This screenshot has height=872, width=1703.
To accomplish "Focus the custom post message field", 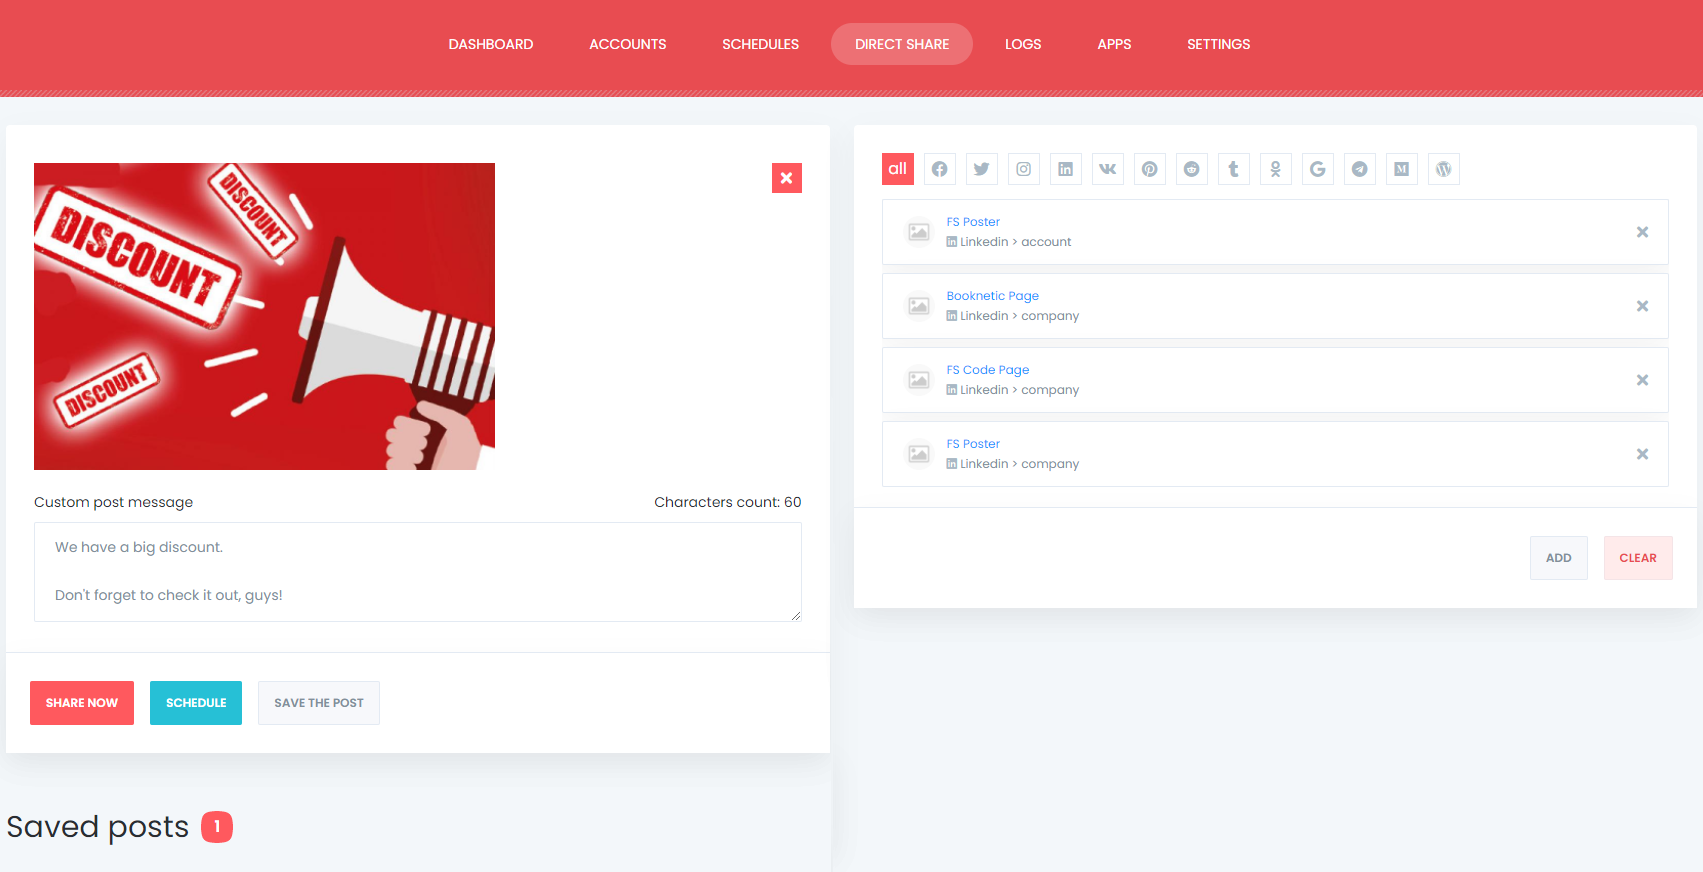I will pyautogui.click(x=418, y=572).
